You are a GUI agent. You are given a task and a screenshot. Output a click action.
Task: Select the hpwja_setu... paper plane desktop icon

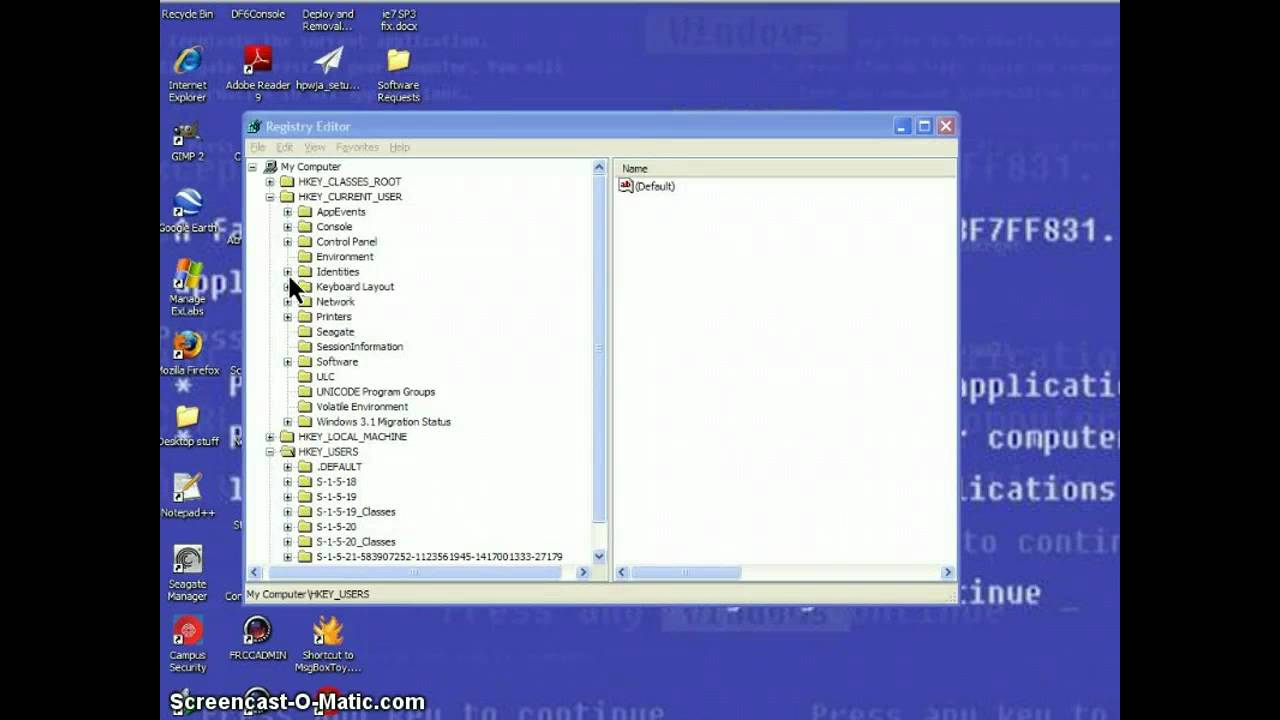[328, 61]
